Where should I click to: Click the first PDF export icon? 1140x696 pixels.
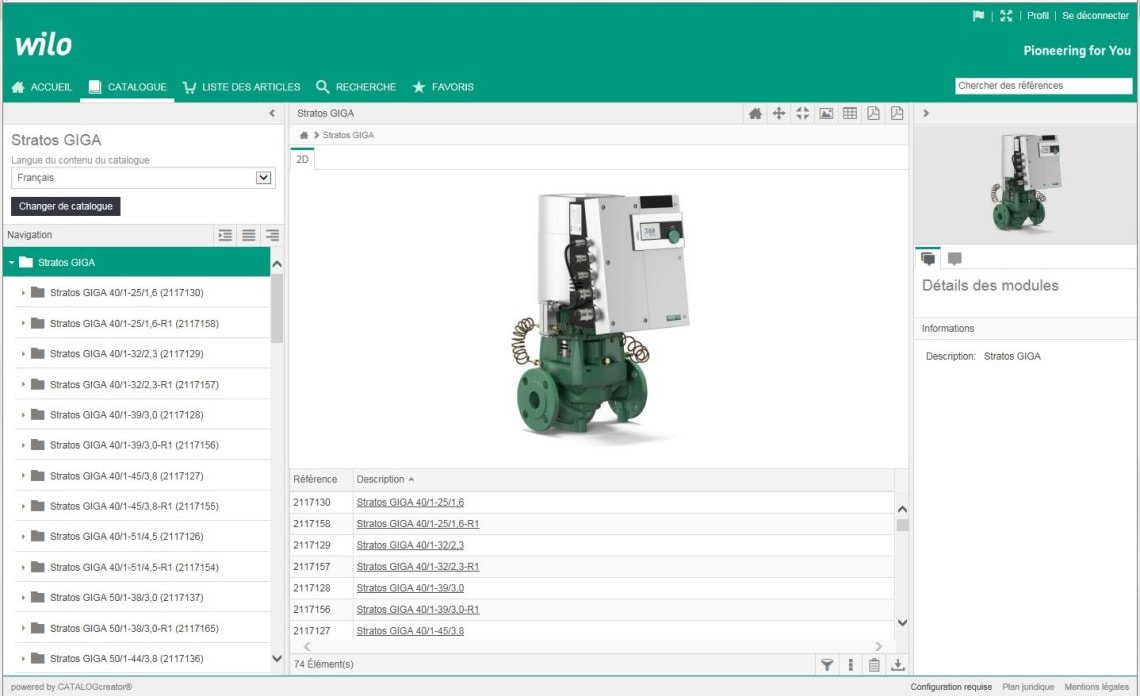pos(873,113)
